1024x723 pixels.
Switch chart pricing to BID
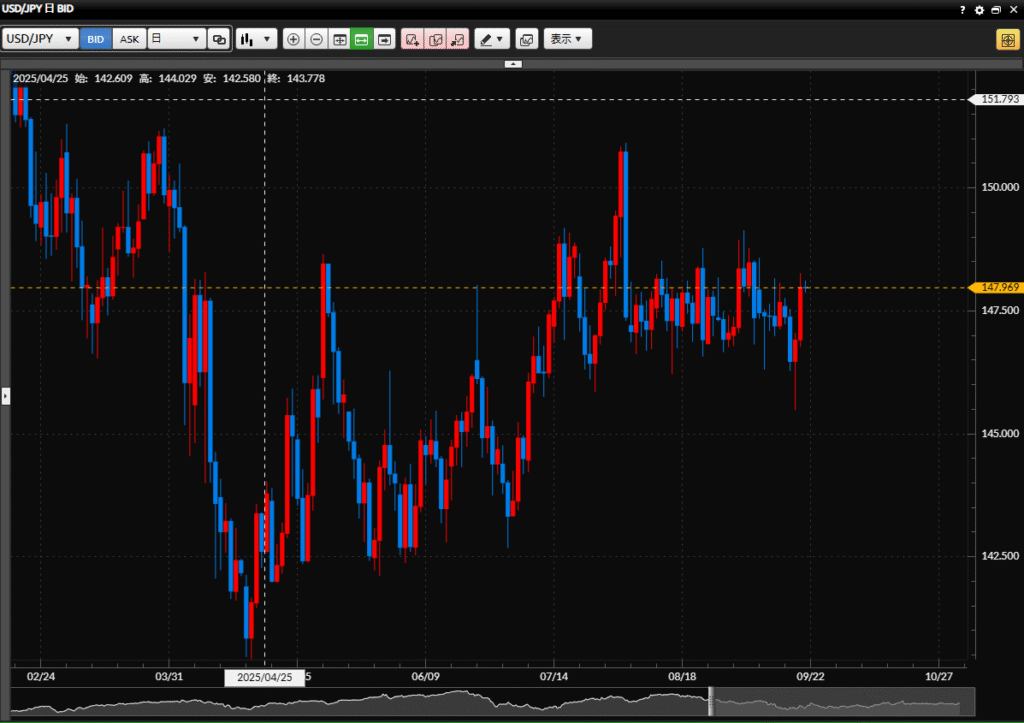tap(95, 39)
